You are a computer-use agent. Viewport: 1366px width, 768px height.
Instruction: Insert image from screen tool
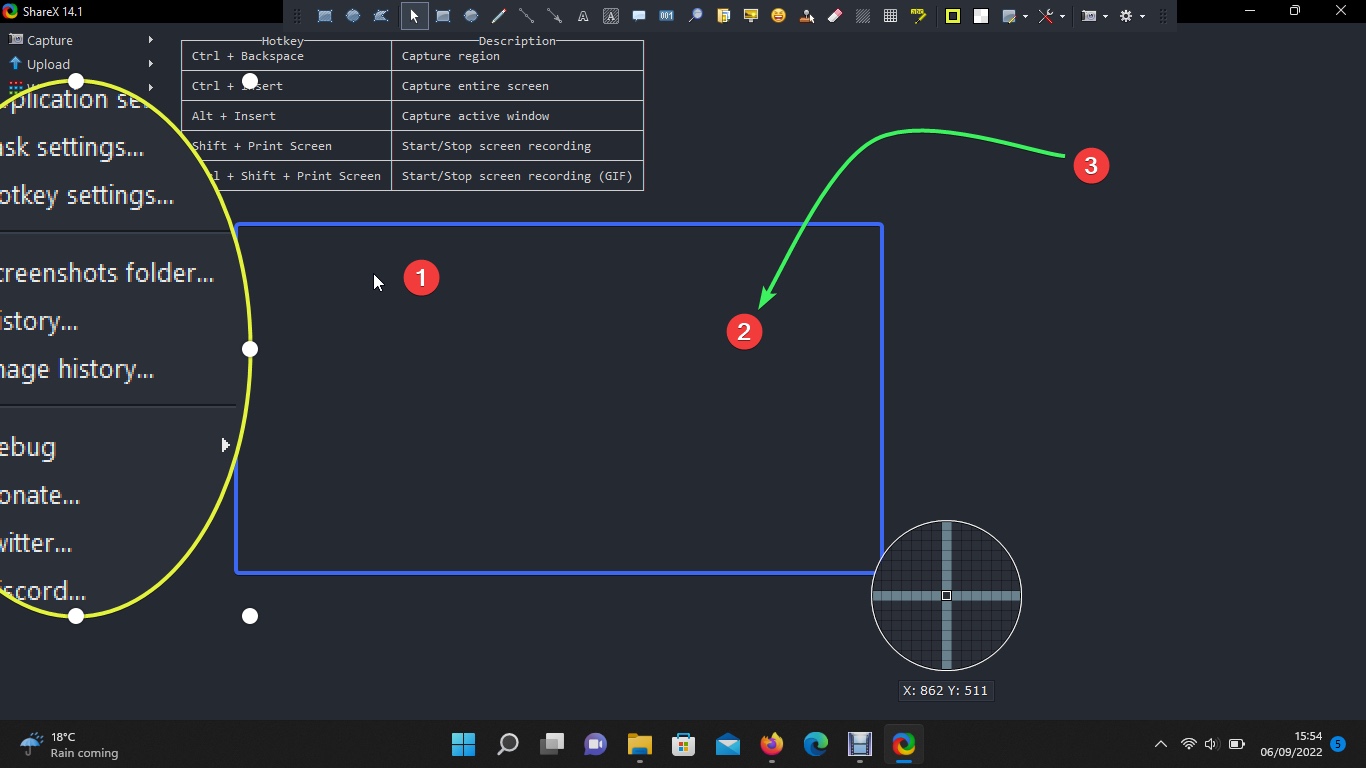751,16
